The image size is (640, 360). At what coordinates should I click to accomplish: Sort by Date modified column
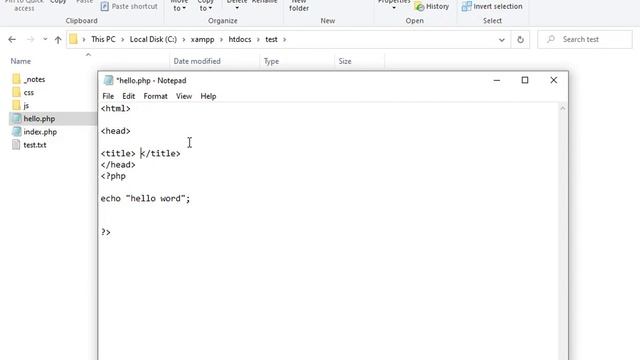(197, 61)
